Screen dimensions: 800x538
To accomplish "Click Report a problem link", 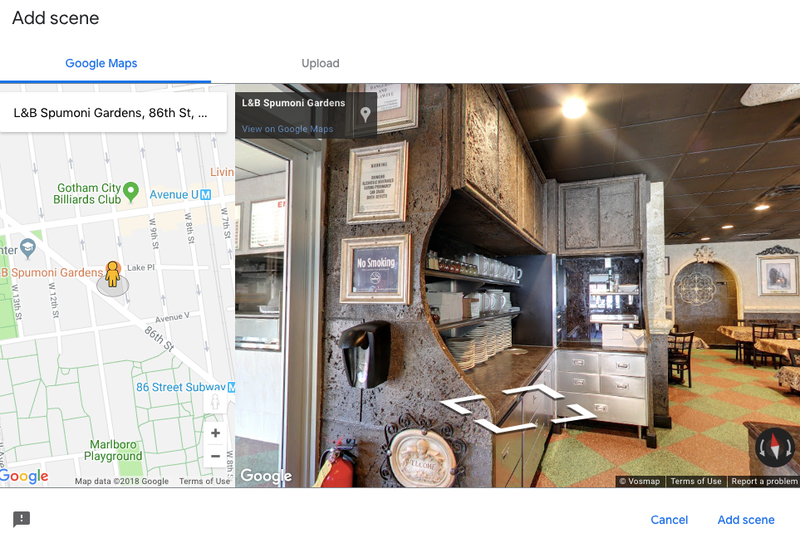I will coord(764,481).
